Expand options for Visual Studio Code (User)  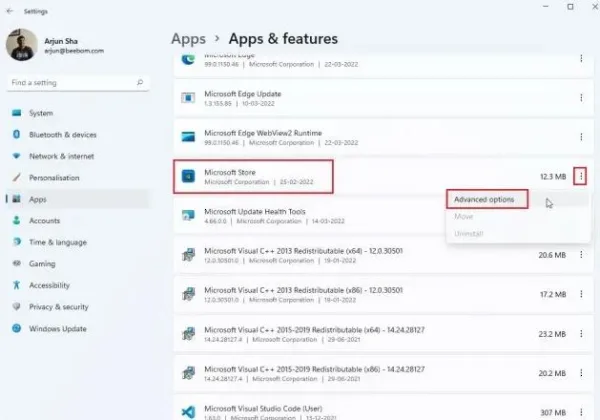coord(581,412)
